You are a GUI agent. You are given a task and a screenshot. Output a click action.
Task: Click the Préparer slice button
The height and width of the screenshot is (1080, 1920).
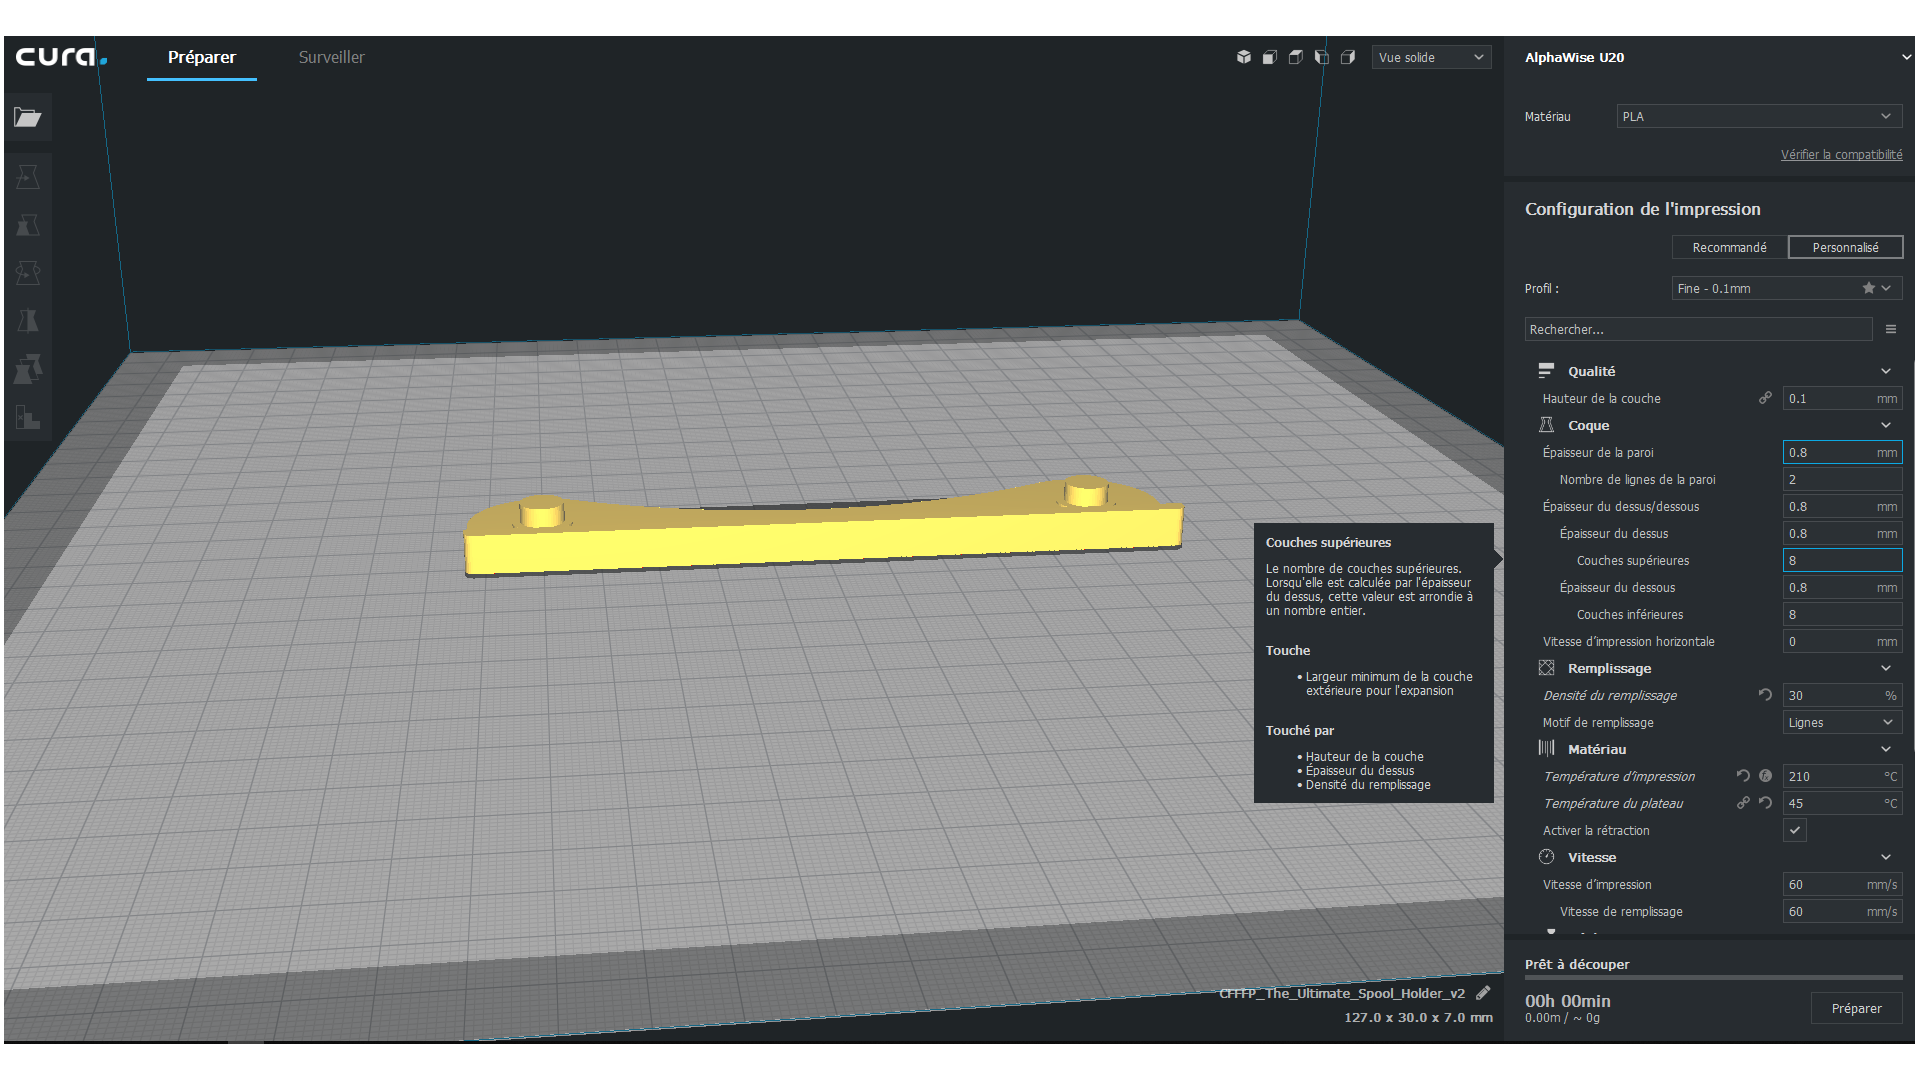[1856, 1008]
